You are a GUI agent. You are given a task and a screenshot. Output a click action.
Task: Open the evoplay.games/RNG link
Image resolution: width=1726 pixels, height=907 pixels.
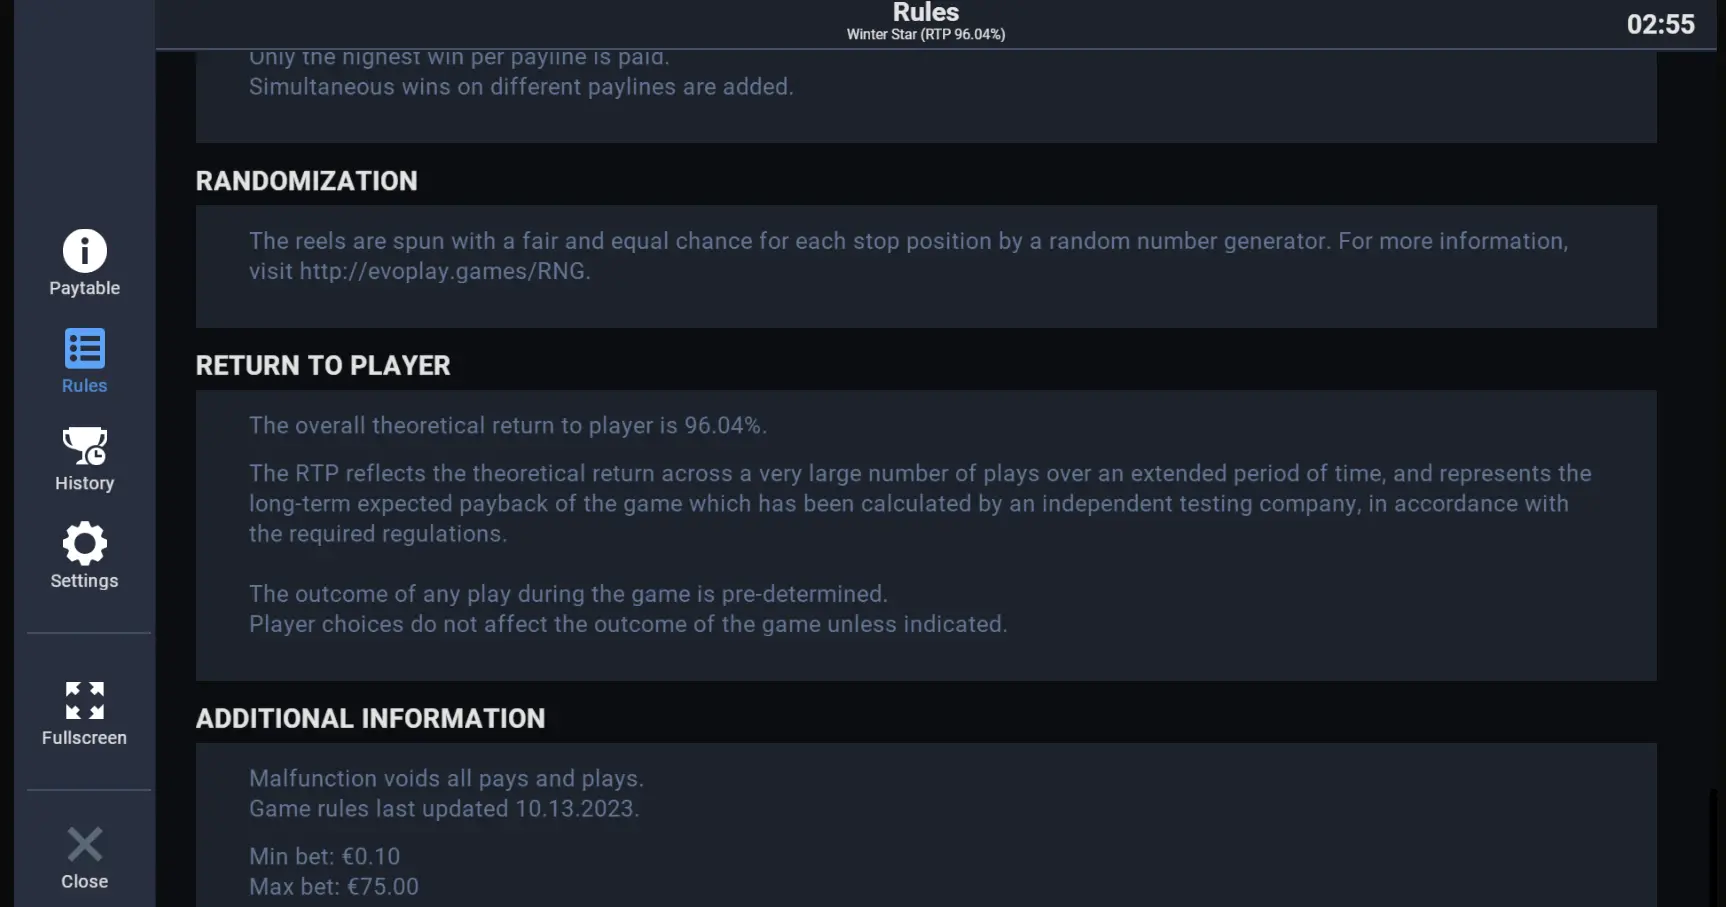coord(443,271)
